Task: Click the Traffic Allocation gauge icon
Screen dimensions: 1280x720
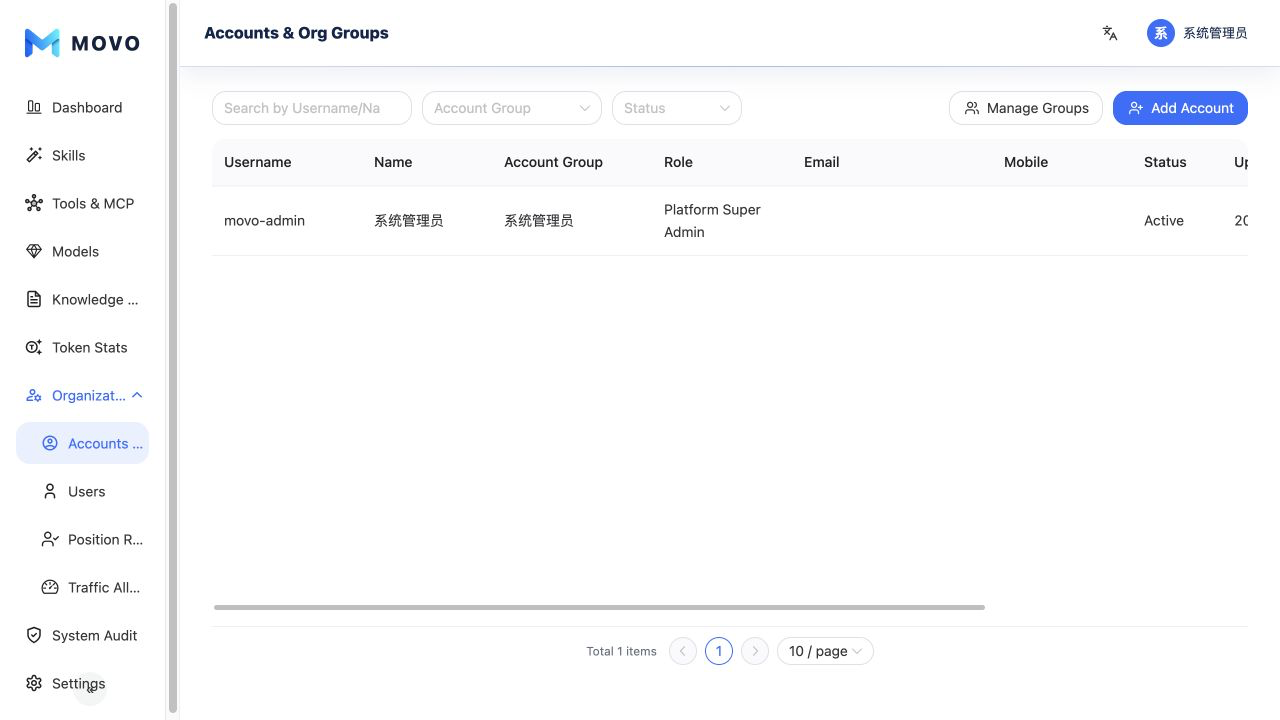Action: [x=50, y=587]
